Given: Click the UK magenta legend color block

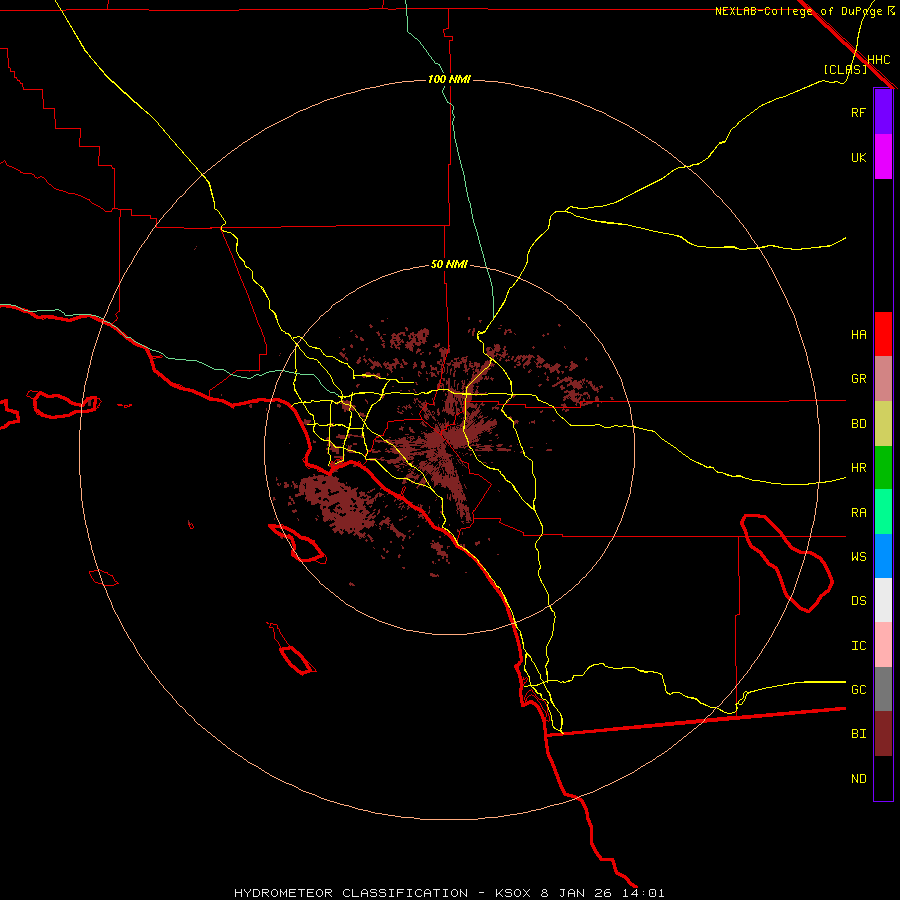Looking at the screenshot, I should coord(883,157).
